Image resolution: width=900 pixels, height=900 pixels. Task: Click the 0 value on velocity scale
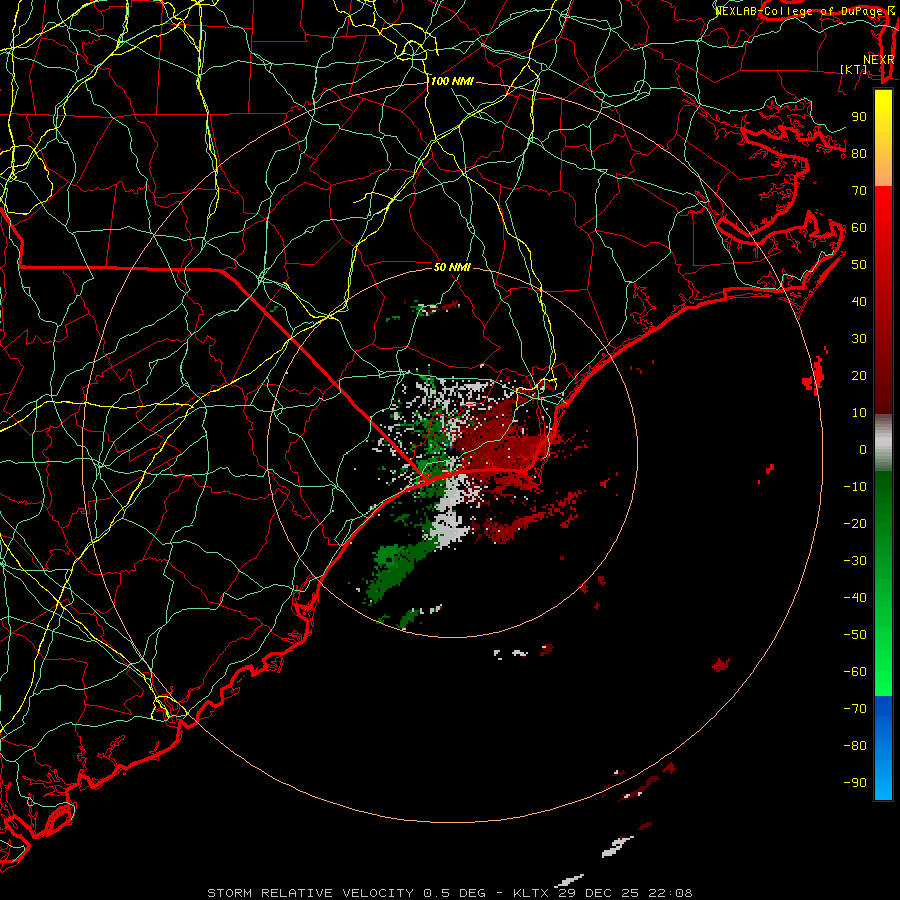(x=863, y=450)
